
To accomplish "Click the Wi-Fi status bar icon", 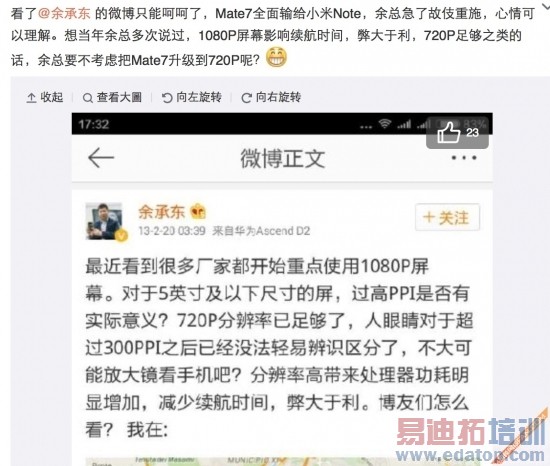I will pyautogui.click(x=385, y=124).
